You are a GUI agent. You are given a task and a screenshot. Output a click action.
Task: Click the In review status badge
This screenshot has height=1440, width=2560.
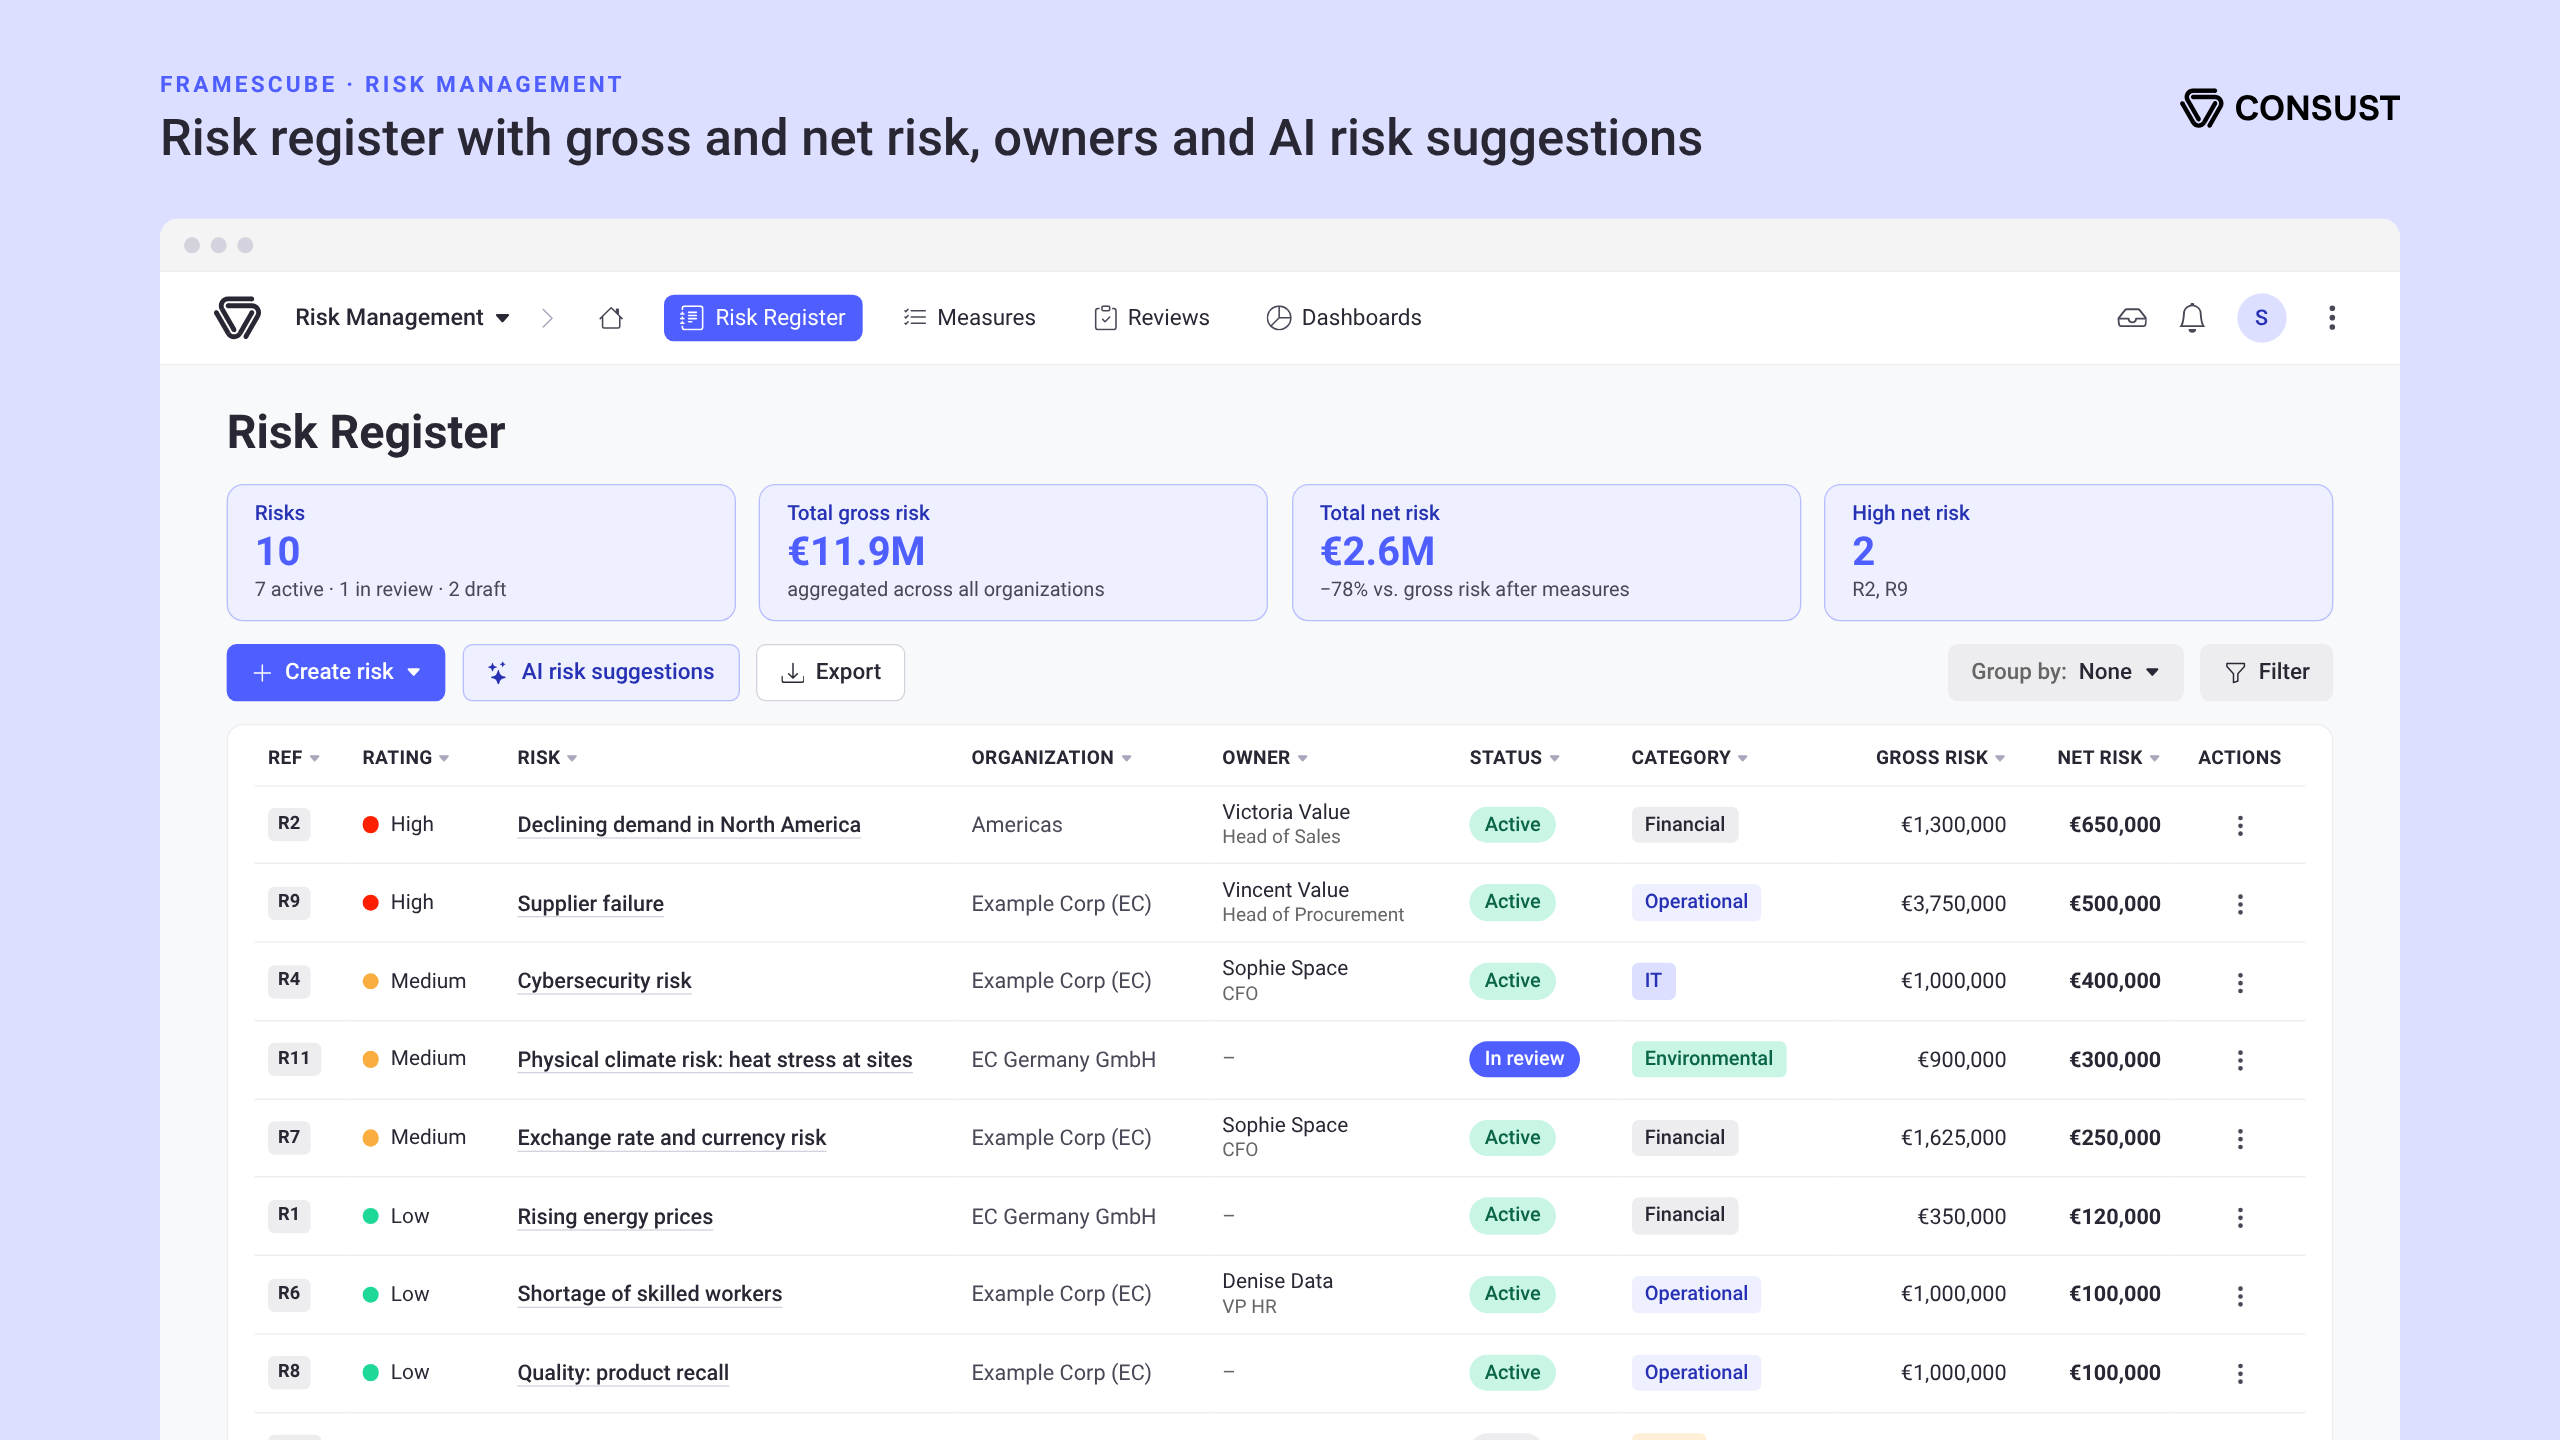pos(1524,1059)
